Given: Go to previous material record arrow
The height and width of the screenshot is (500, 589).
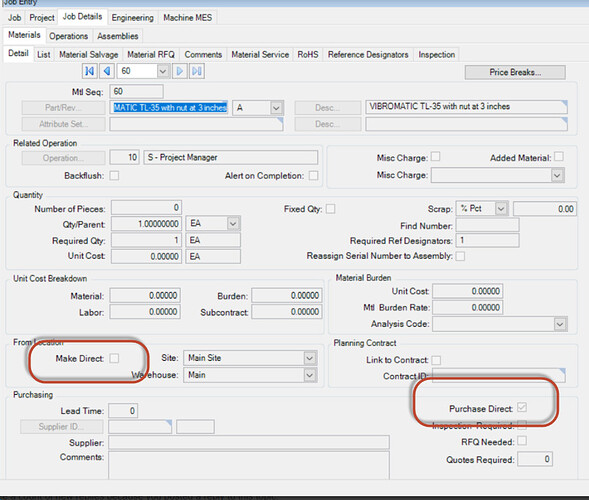Looking at the screenshot, I should click(107, 71).
